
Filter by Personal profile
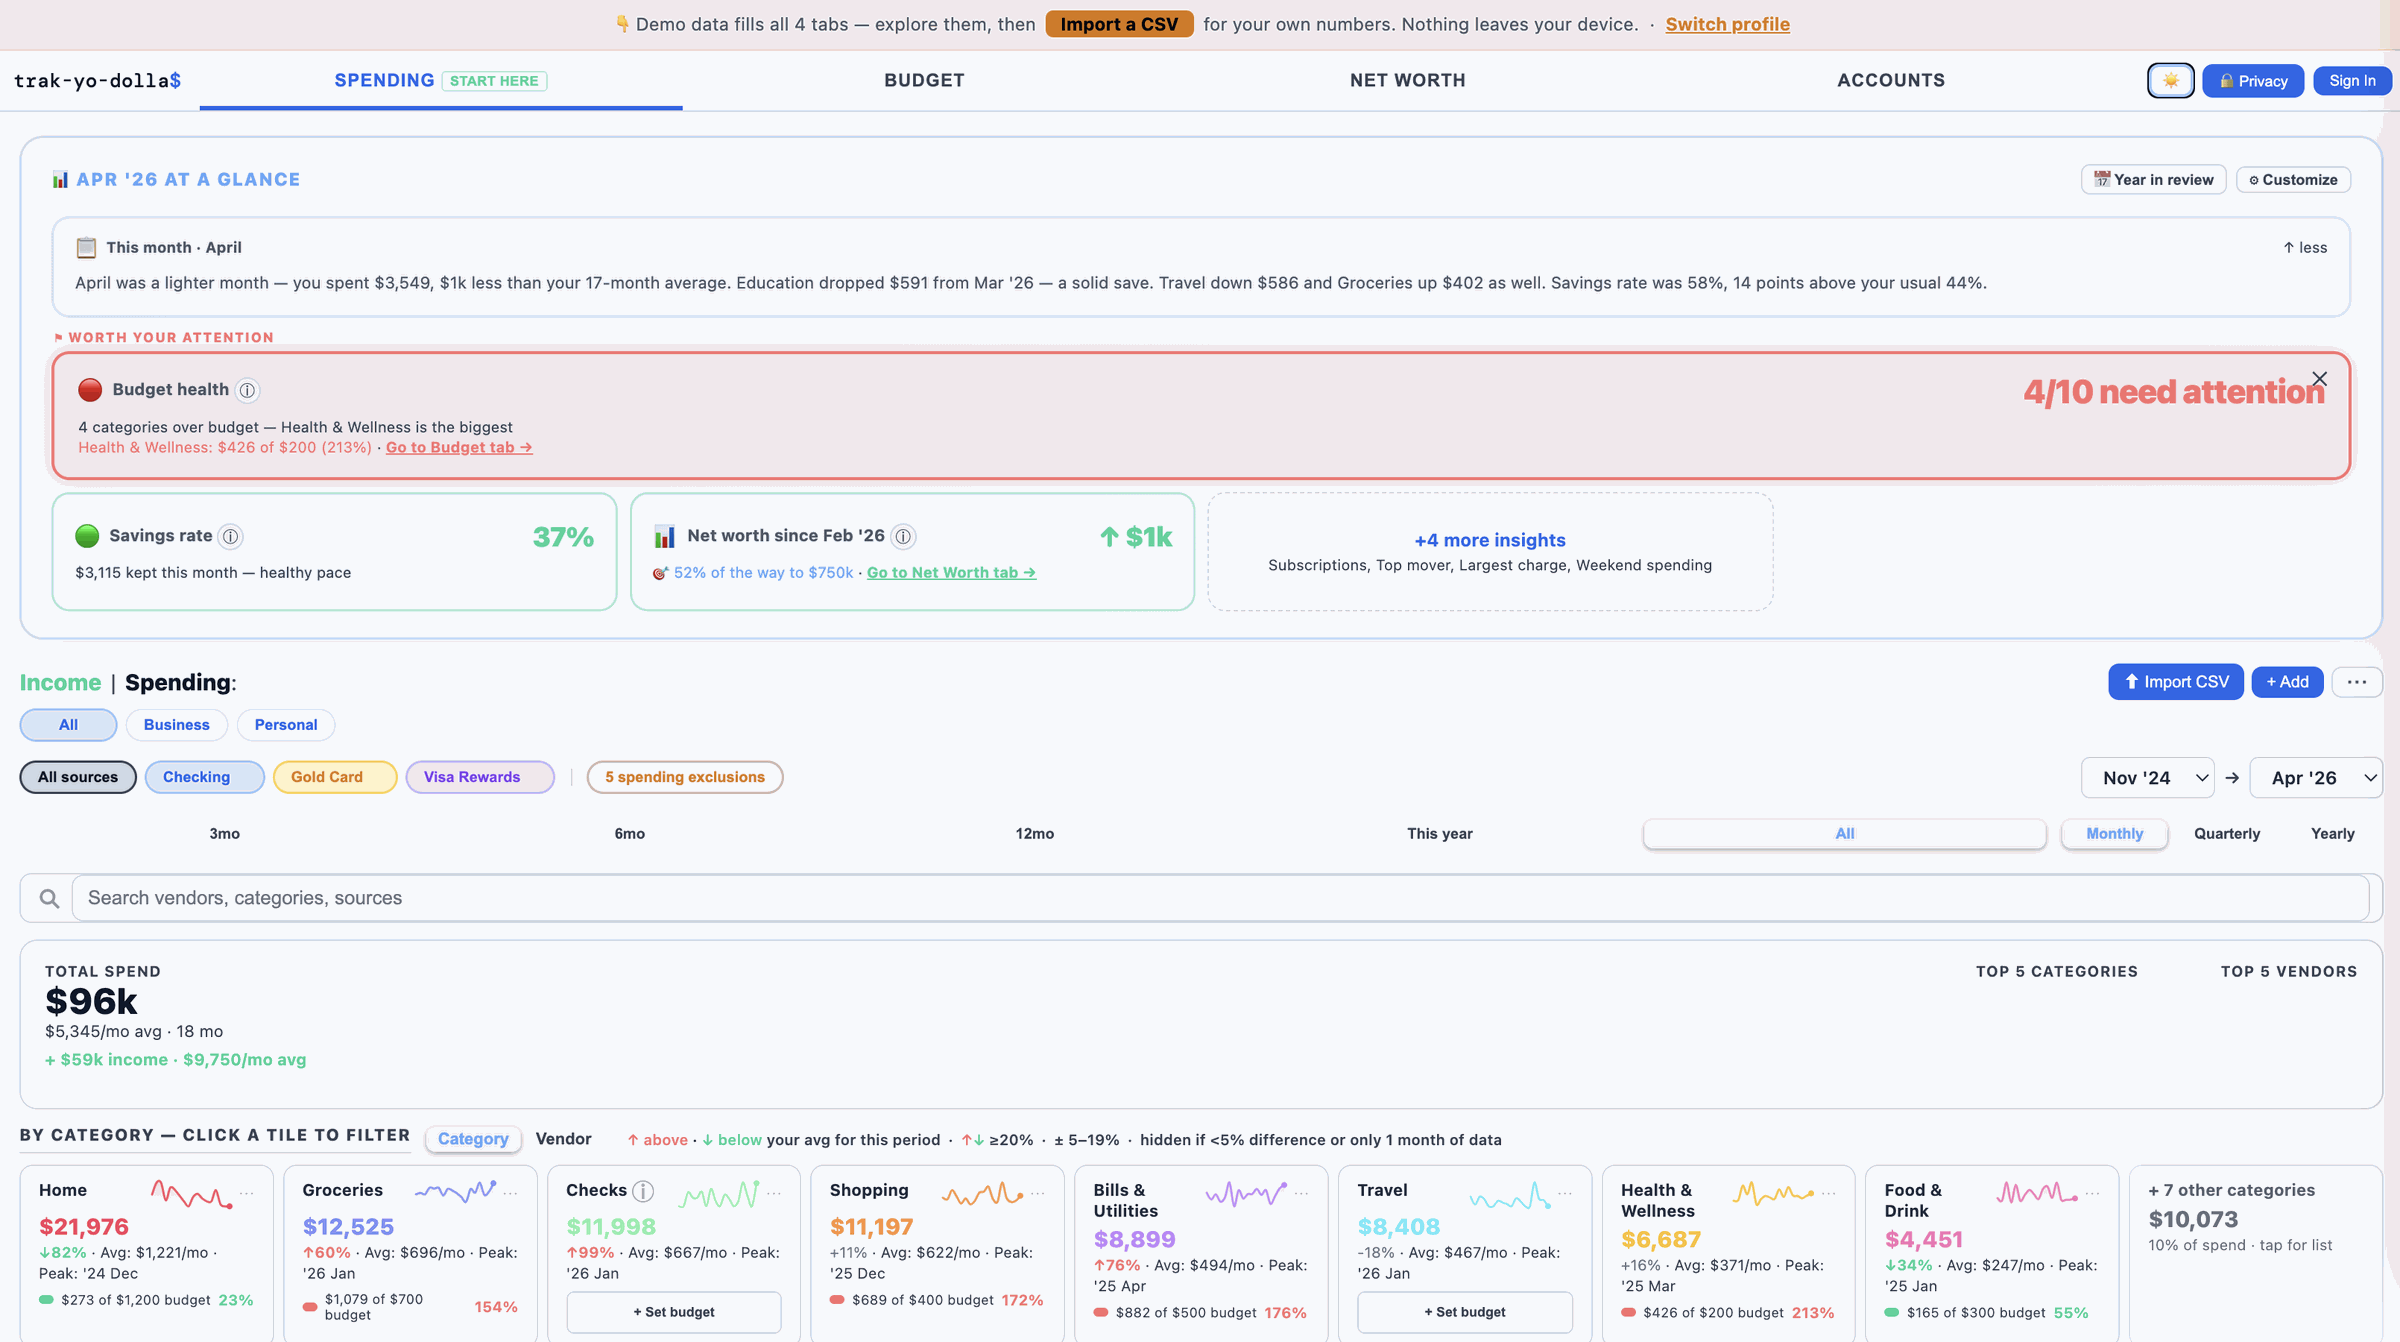click(285, 725)
